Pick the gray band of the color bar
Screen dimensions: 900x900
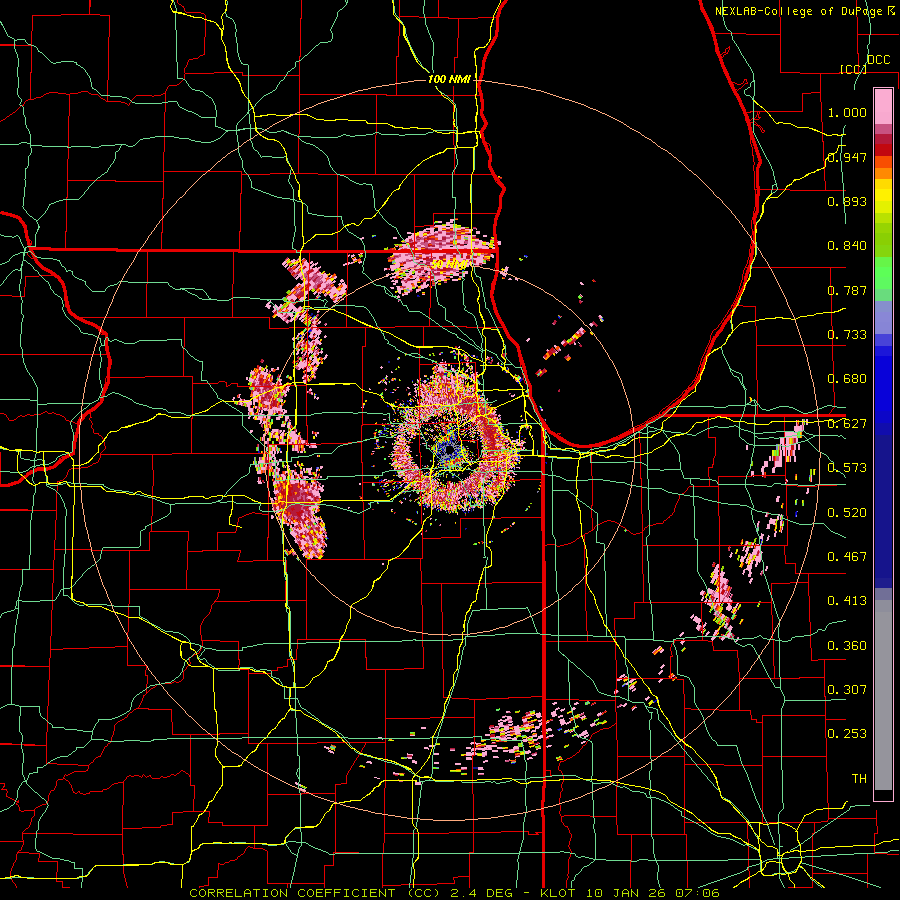click(883, 695)
